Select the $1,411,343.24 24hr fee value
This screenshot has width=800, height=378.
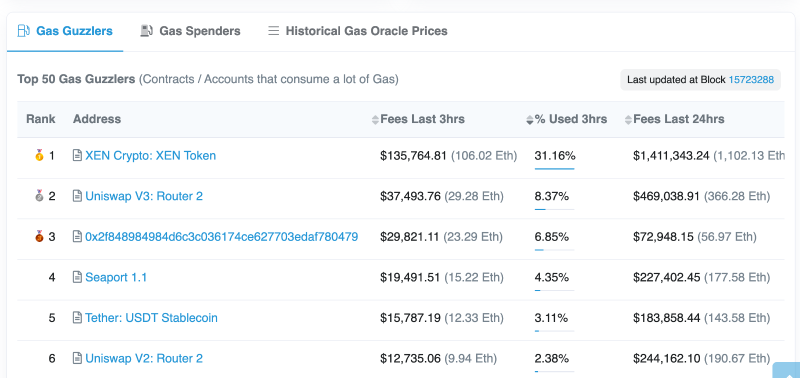[671, 156]
